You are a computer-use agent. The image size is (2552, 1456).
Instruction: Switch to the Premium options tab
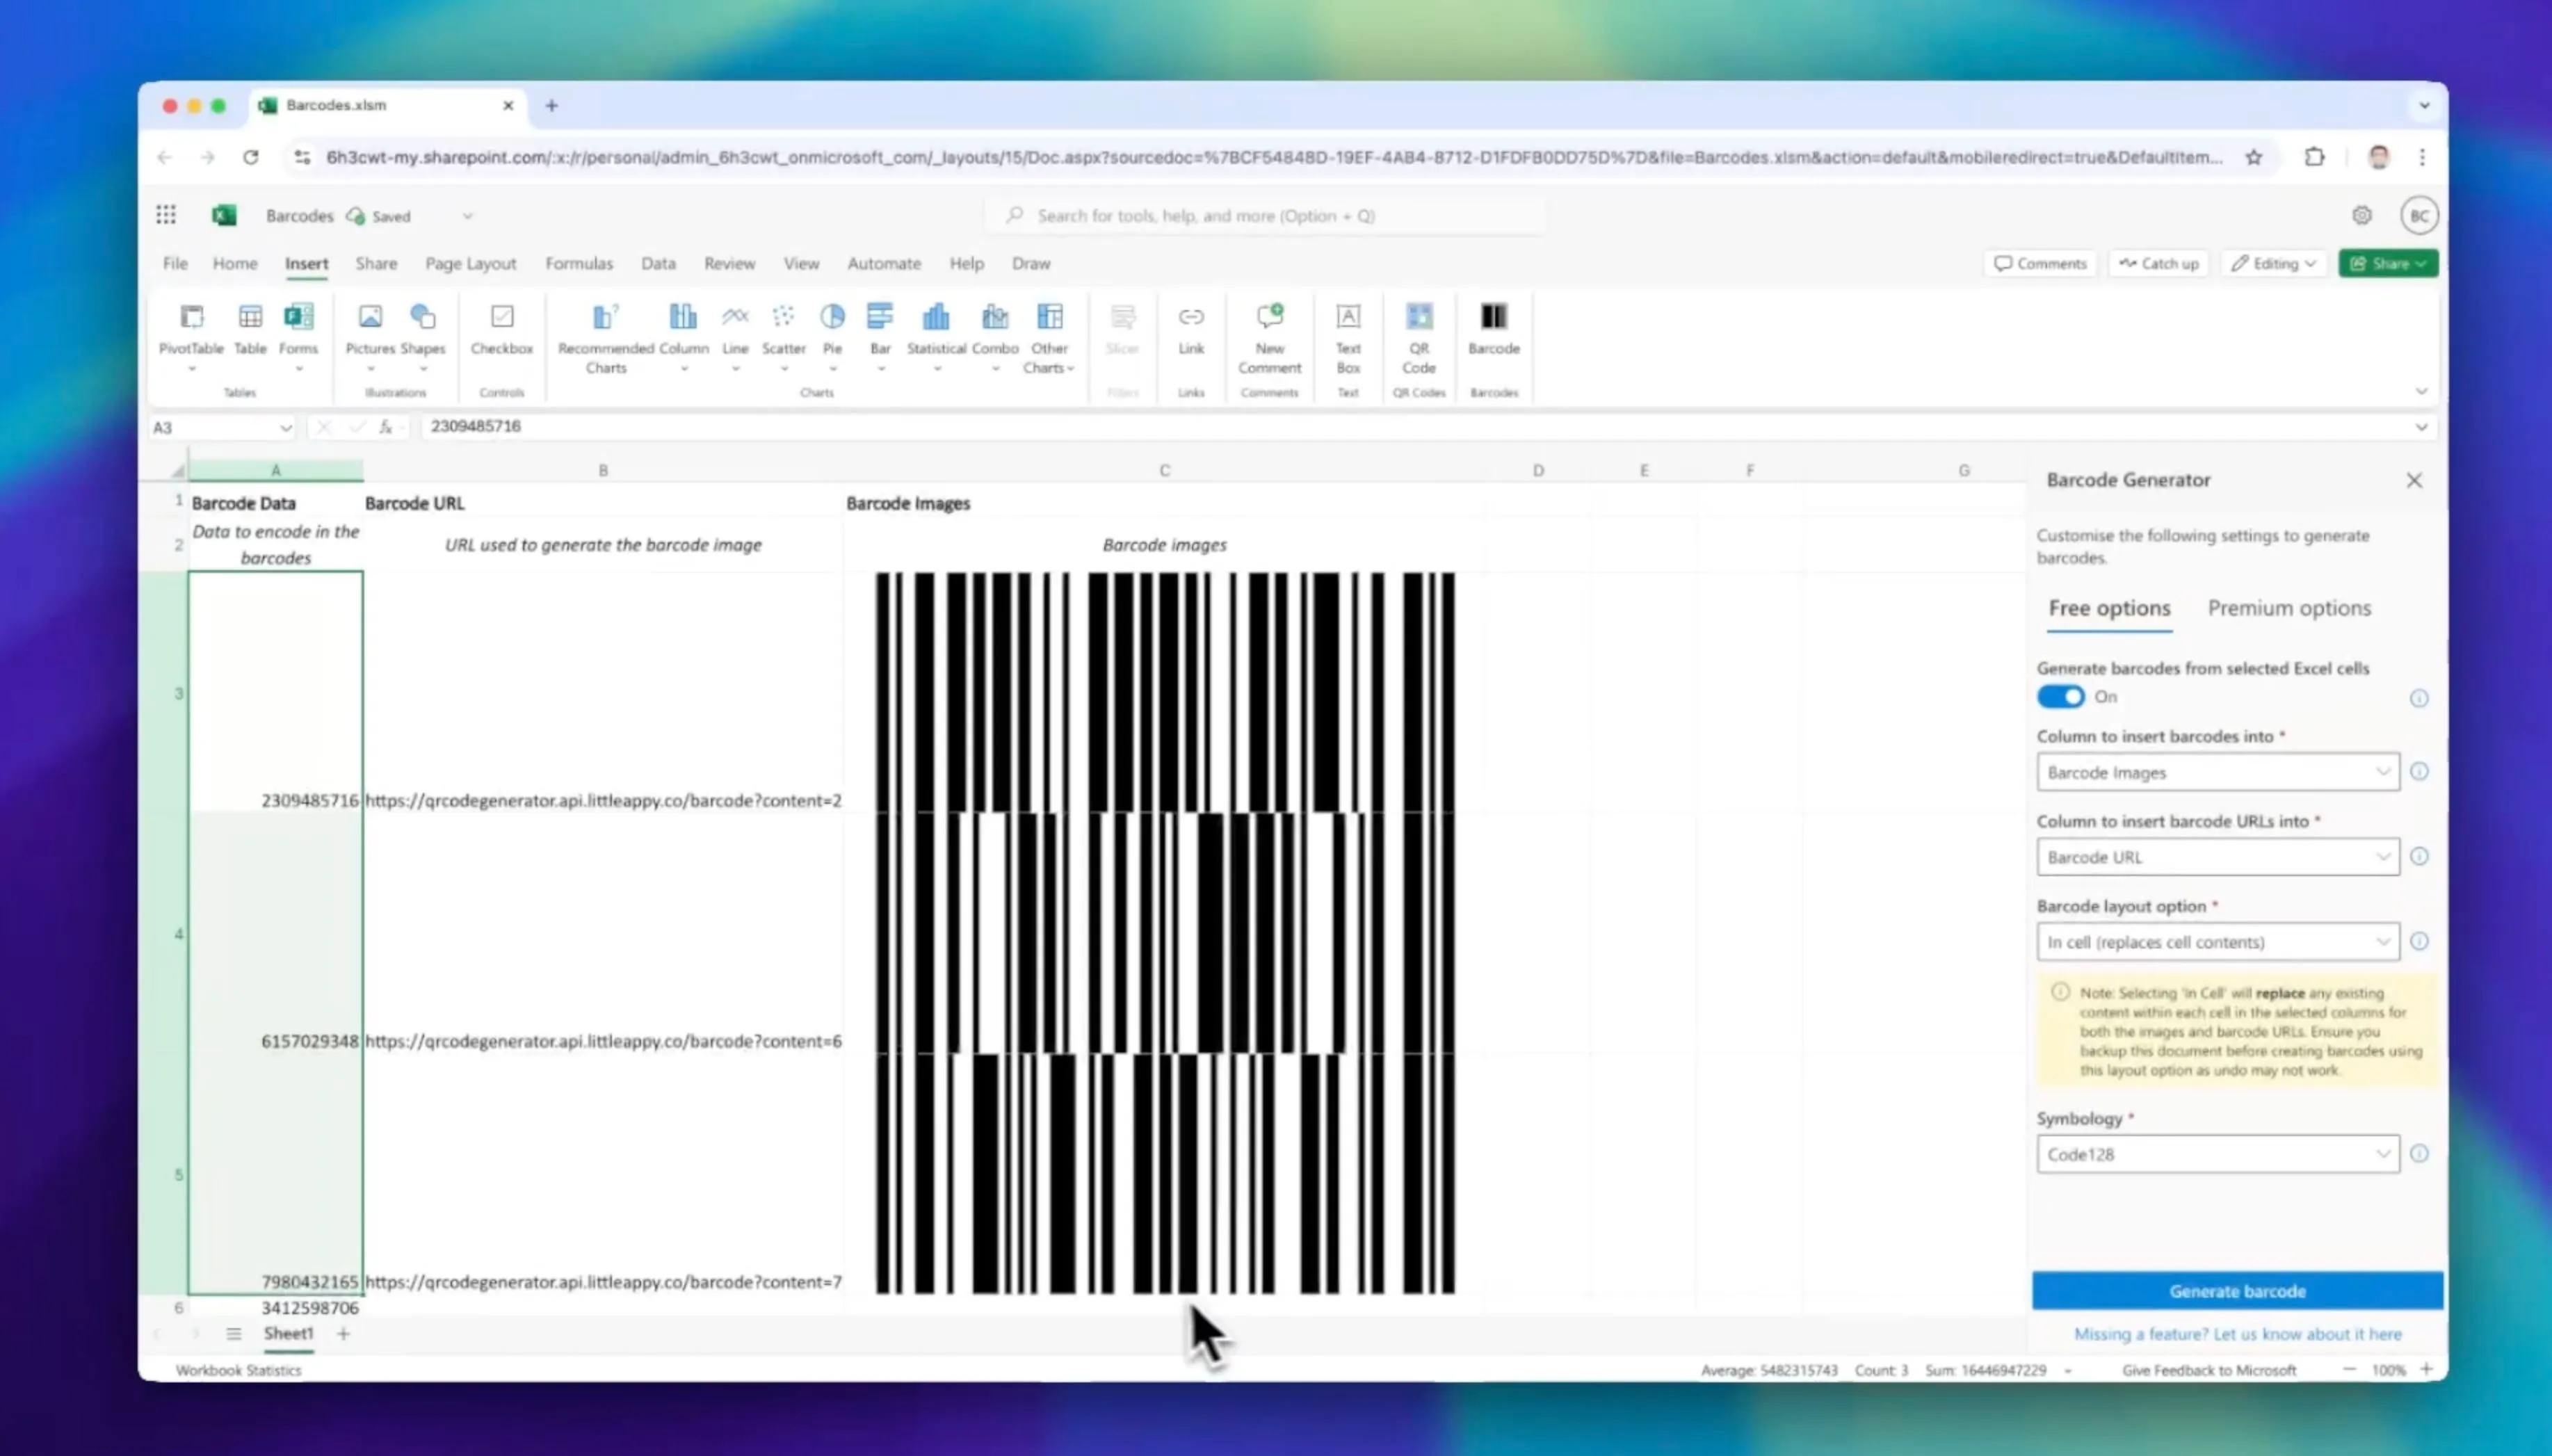pyautogui.click(x=2289, y=607)
